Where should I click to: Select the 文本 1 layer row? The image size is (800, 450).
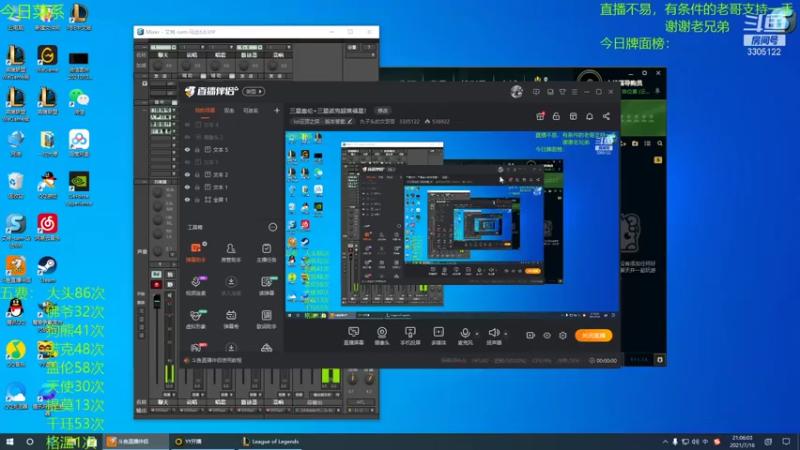pyautogui.click(x=232, y=187)
